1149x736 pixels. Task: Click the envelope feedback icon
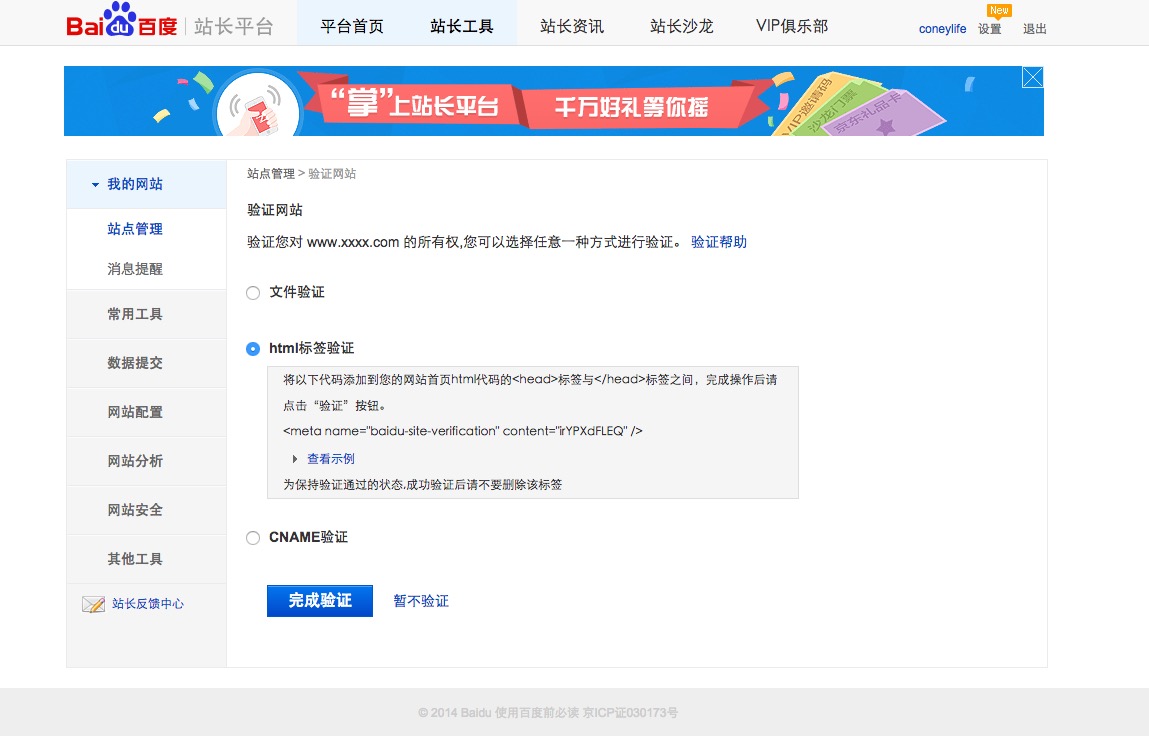pos(93,604)
